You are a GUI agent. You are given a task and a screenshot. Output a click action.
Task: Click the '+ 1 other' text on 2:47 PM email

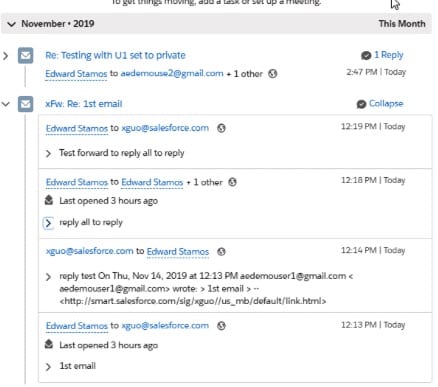(245, 74)
